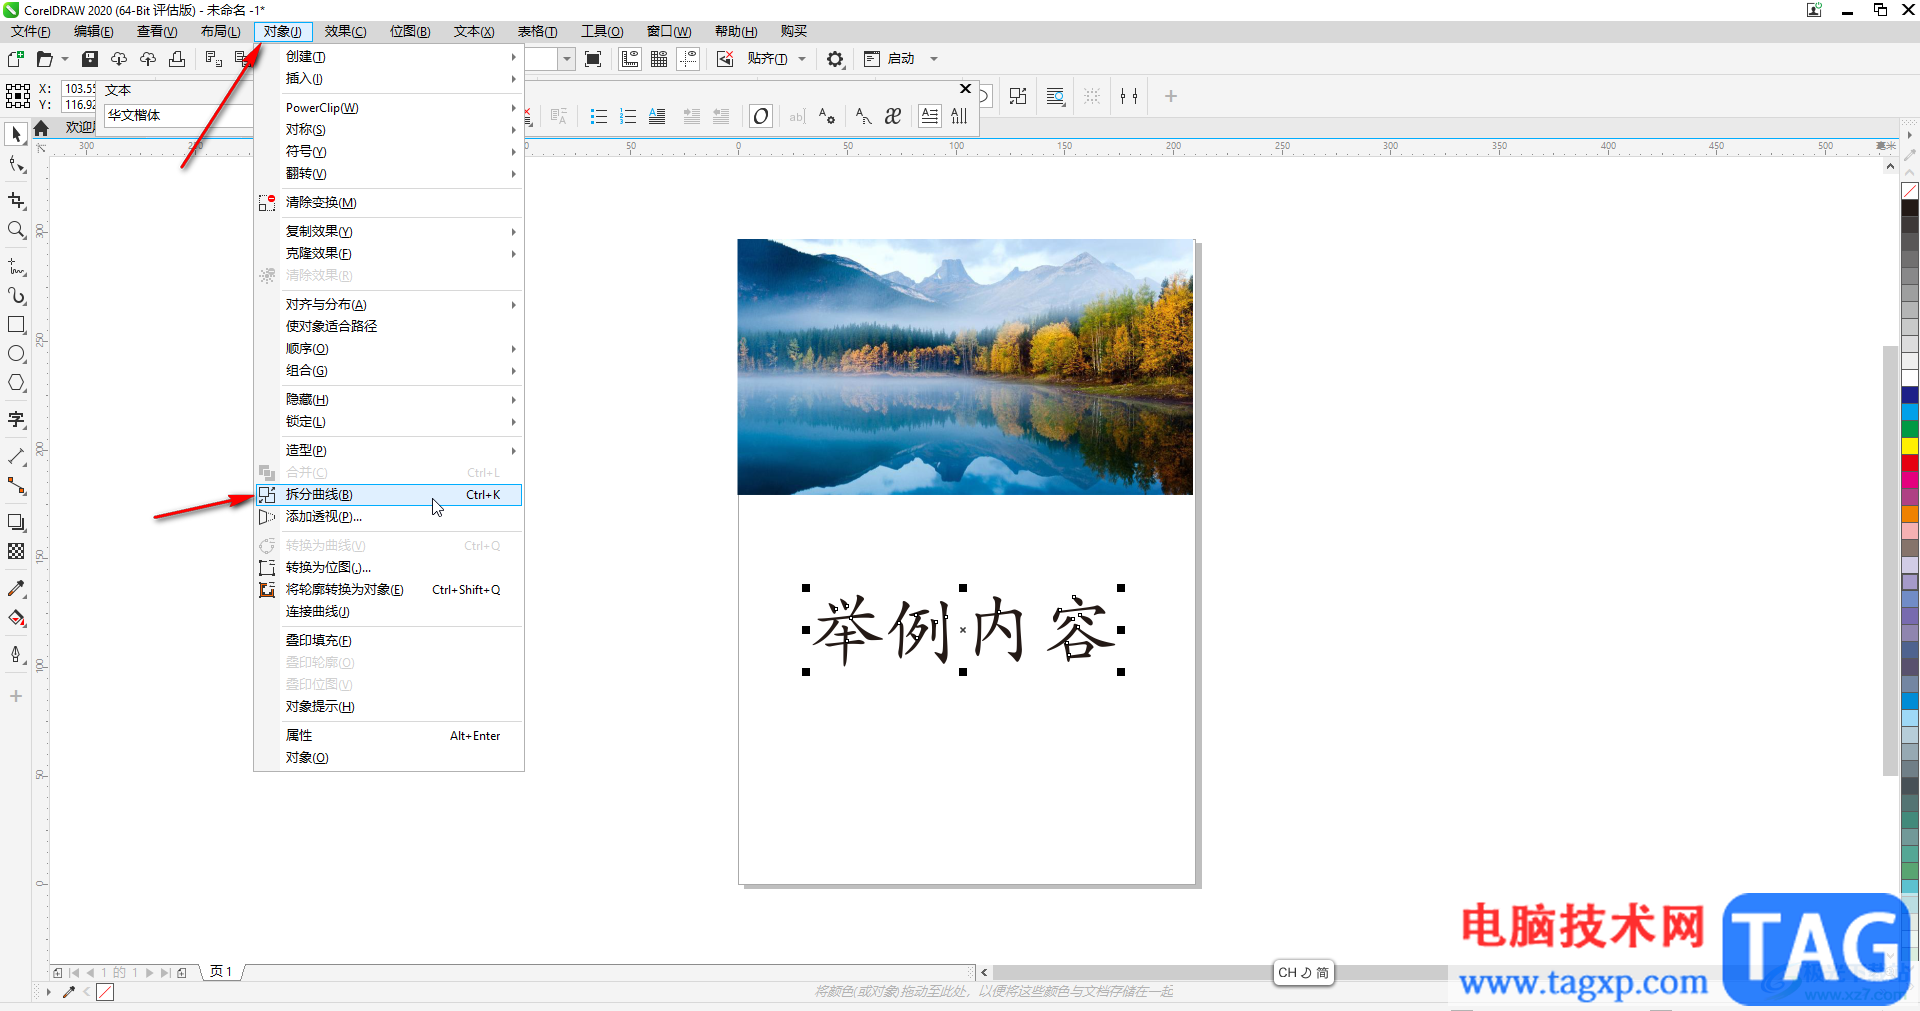Click the 购买 buy menu

(794, 32)
